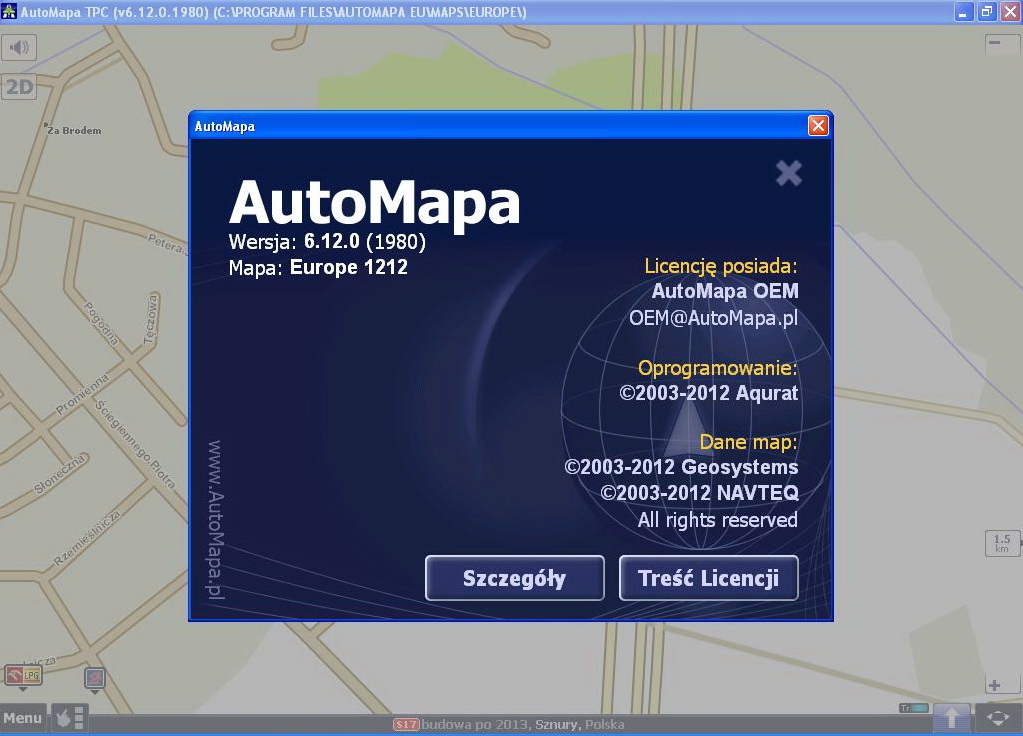The width and height of the screenshot is (1023, 736).
Task: Click ©2003-2012 Aqurat text
Action: [x=709, y=393]
